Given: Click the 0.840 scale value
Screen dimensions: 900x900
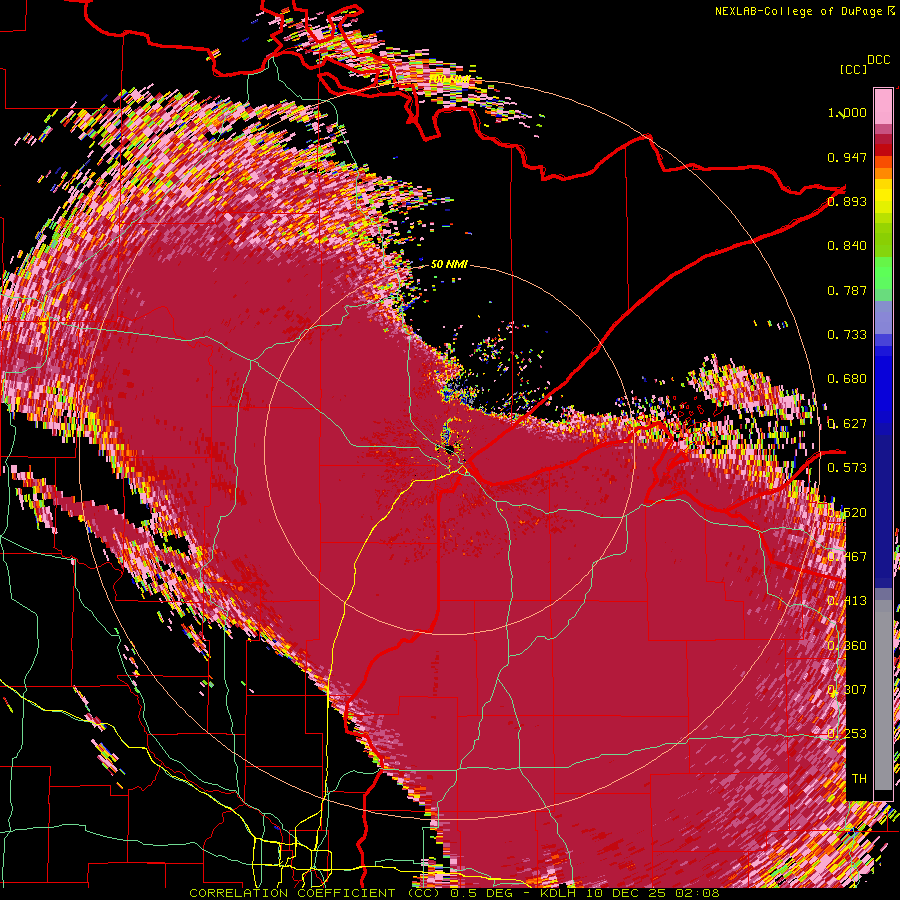Looking at the screenshot, I should 847,246.
